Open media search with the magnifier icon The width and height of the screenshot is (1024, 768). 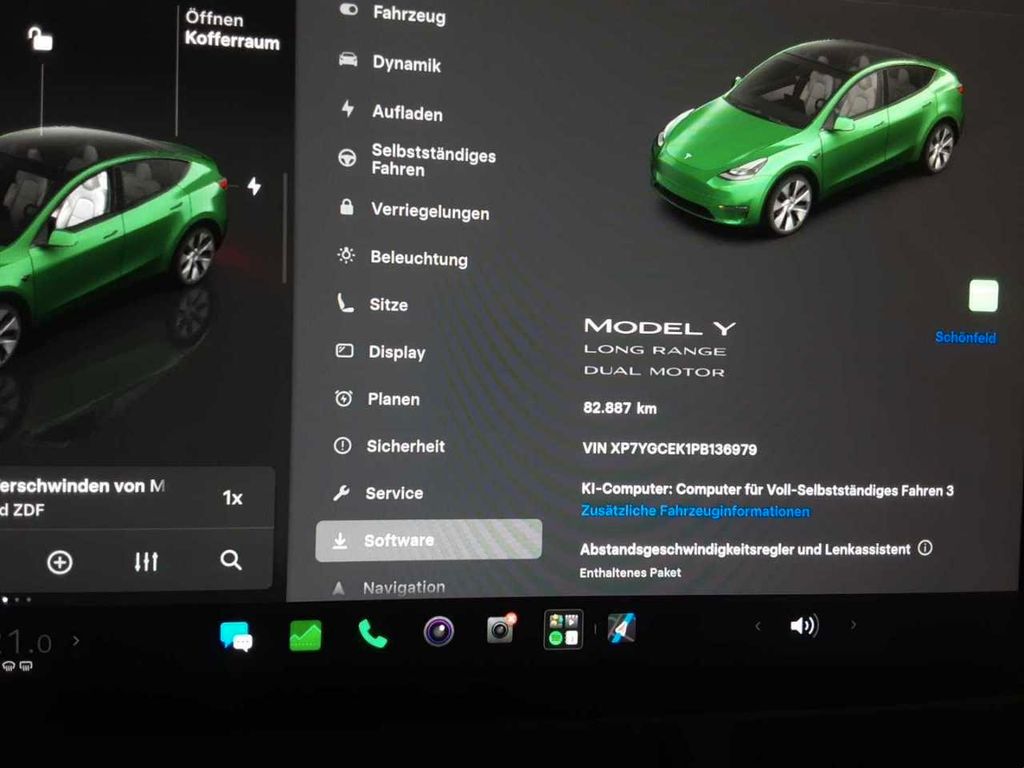coord(231,560)
